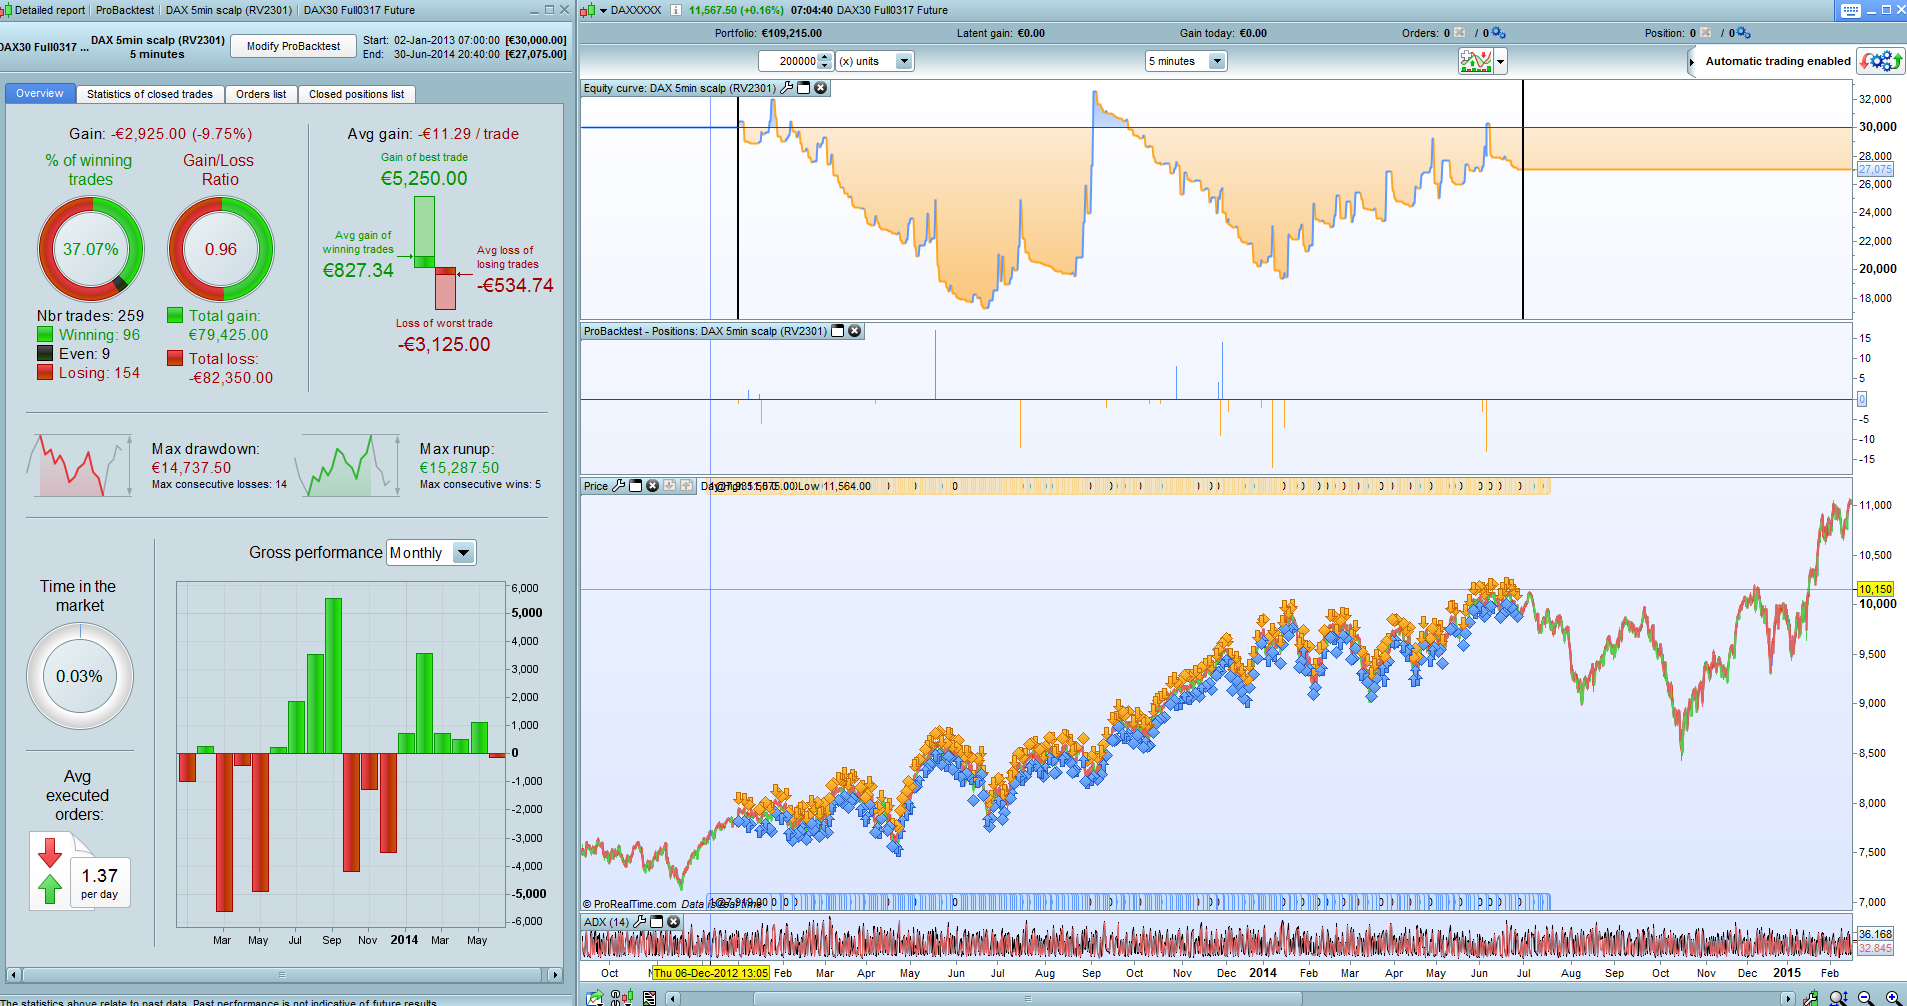Open the Orders list tab

[x=261, y=94]
